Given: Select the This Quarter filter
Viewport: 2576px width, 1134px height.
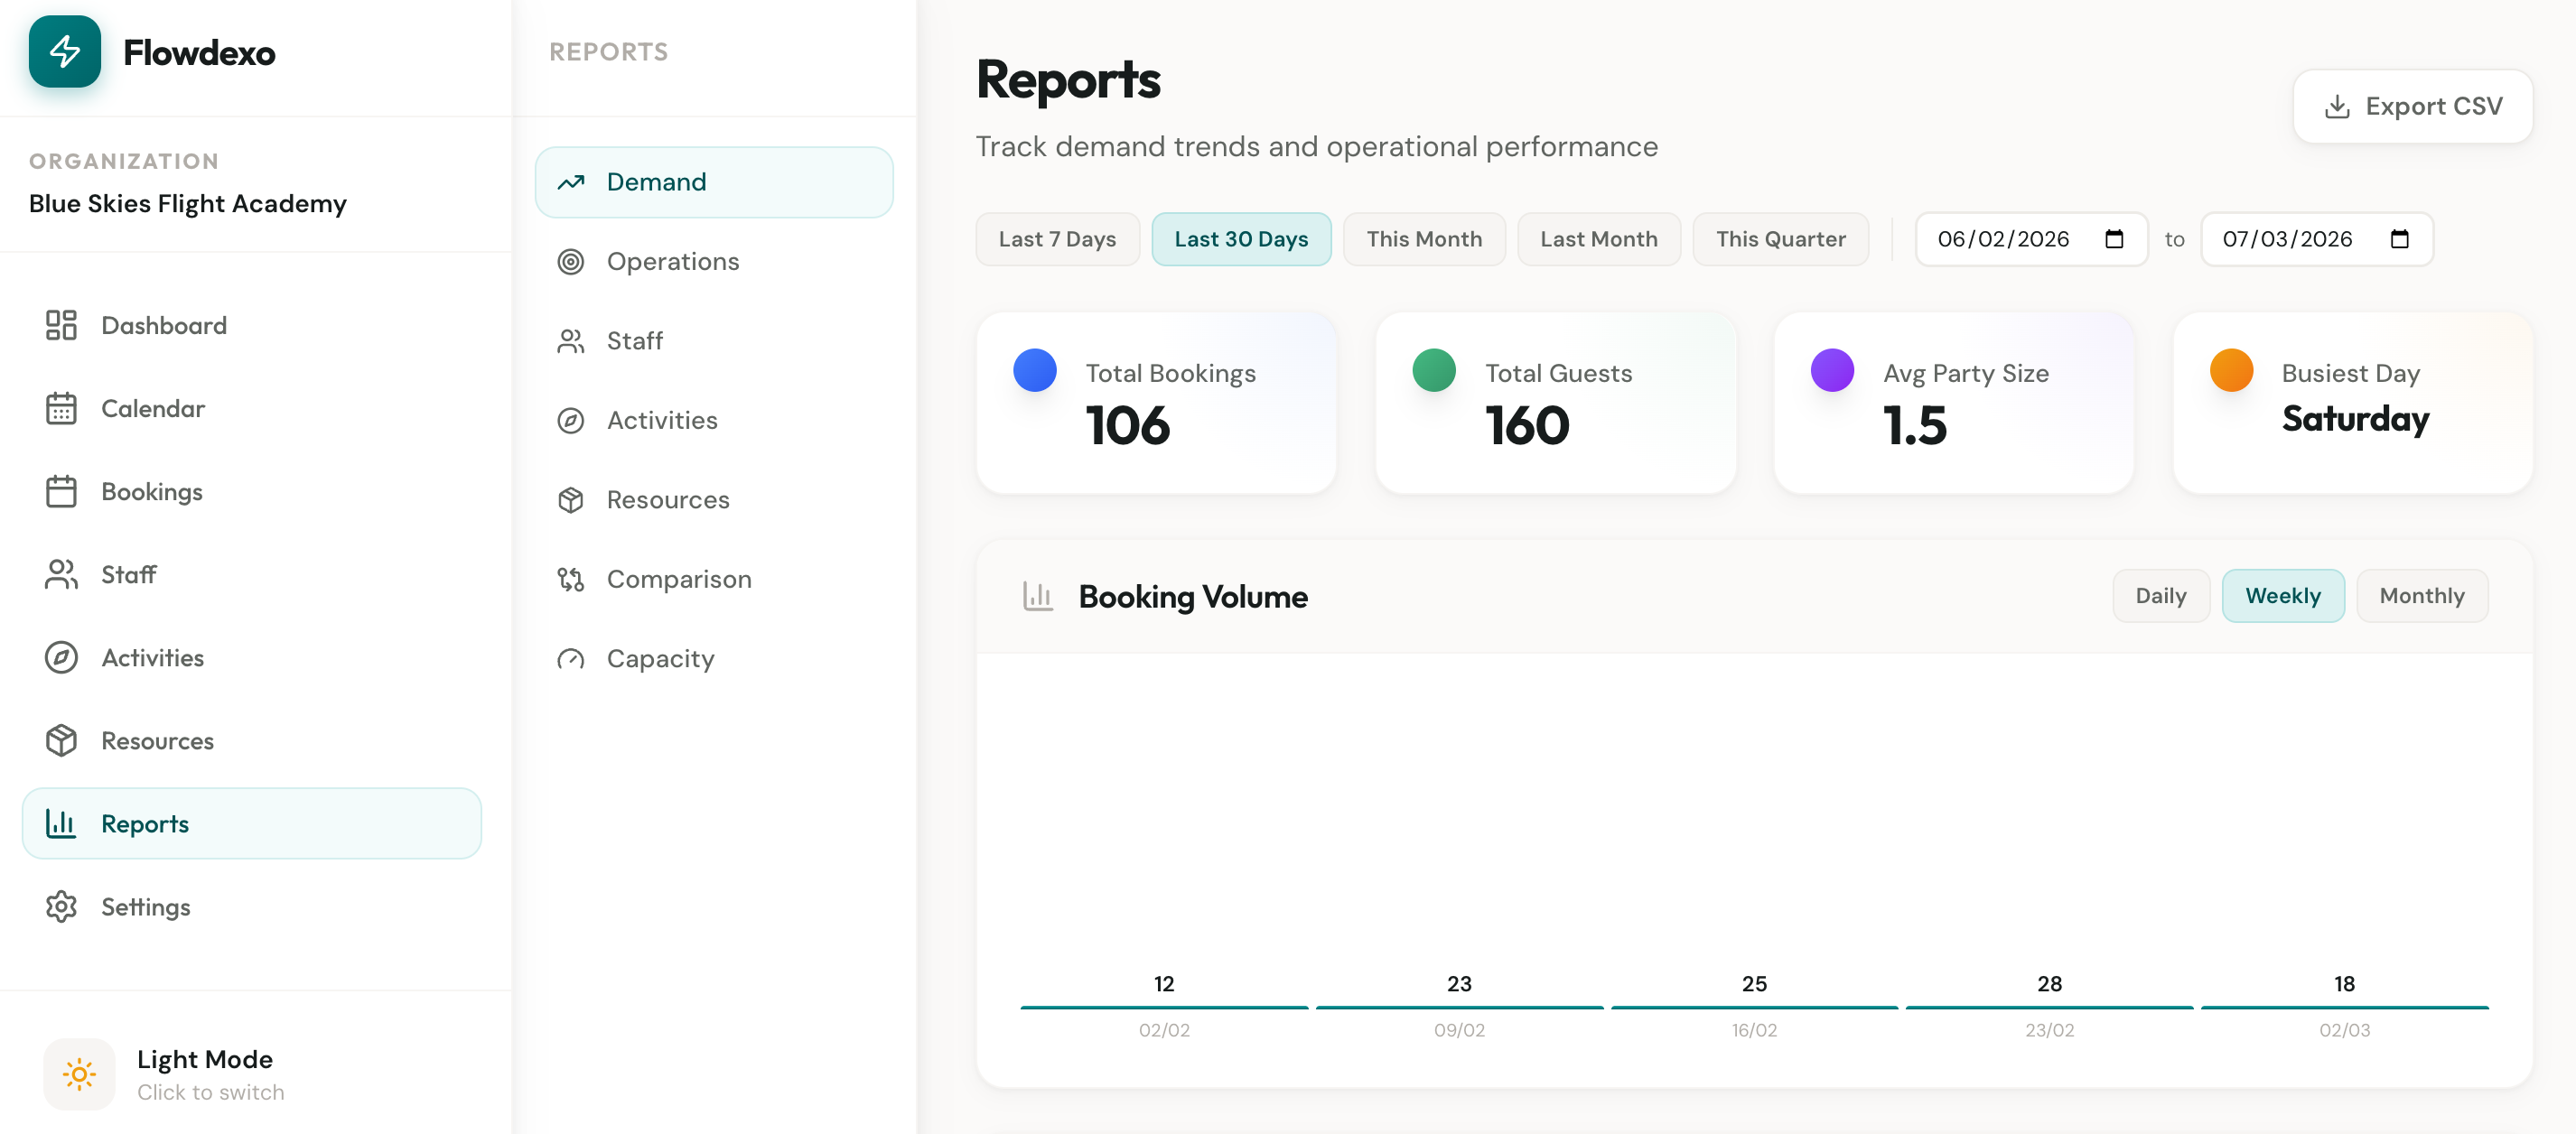Looking at the screenshot, I should coord(1780,239).
